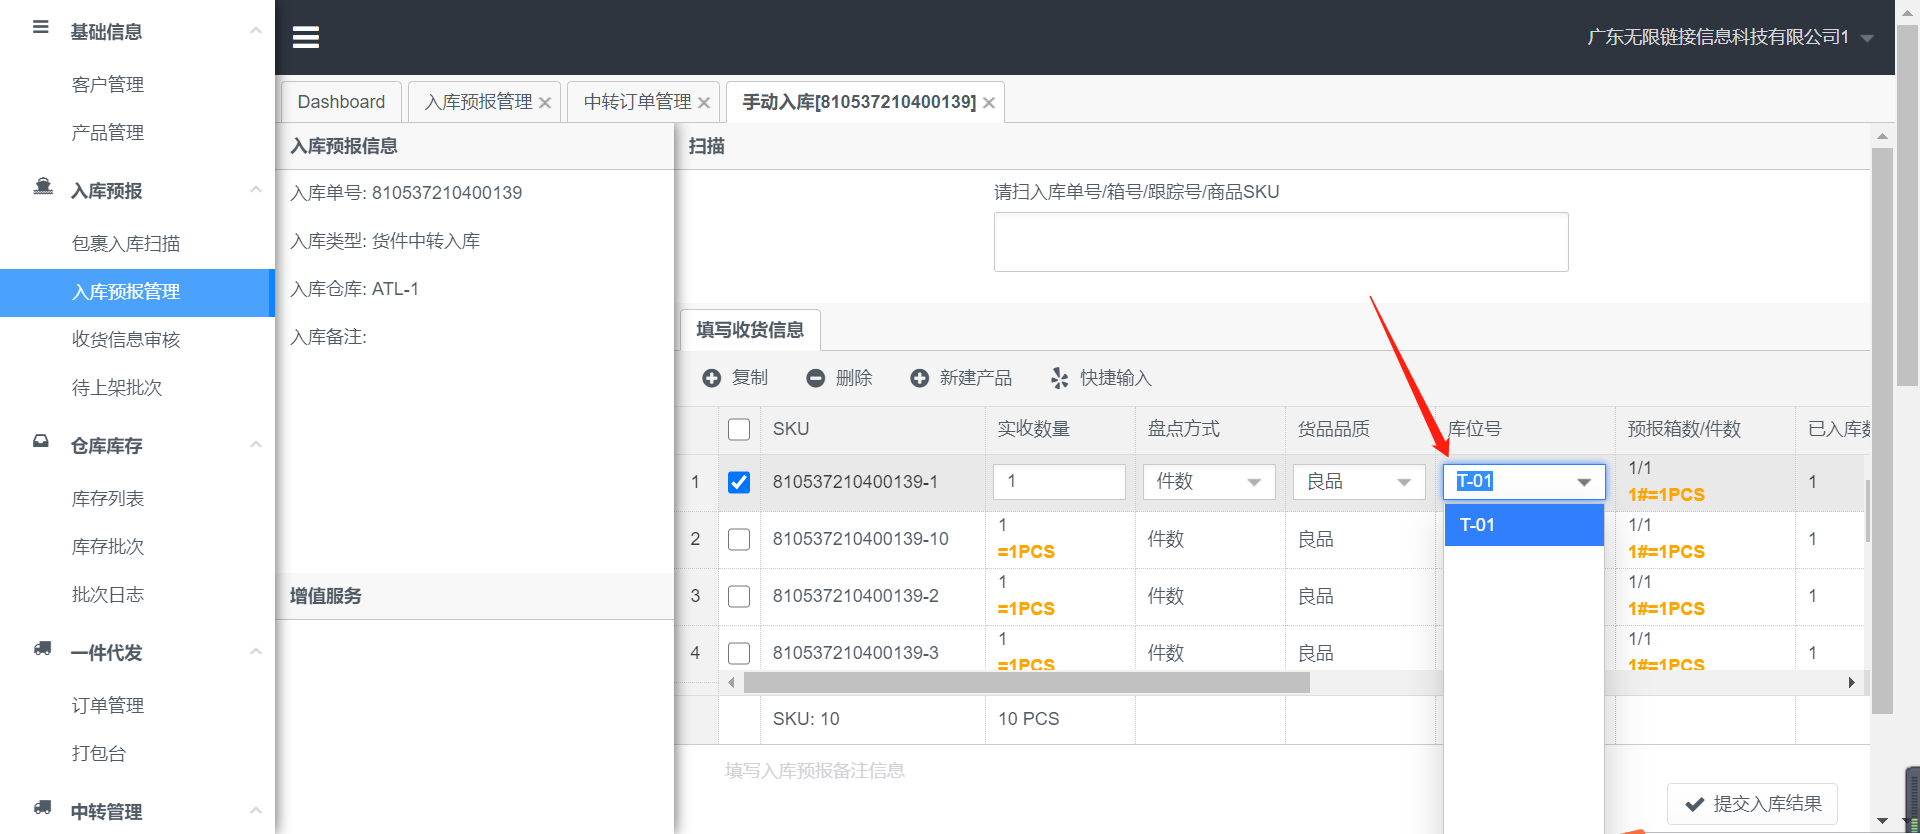Toggle the hamburger menu in the header
The image size is (1920, 834).
(x=306, y=37)
